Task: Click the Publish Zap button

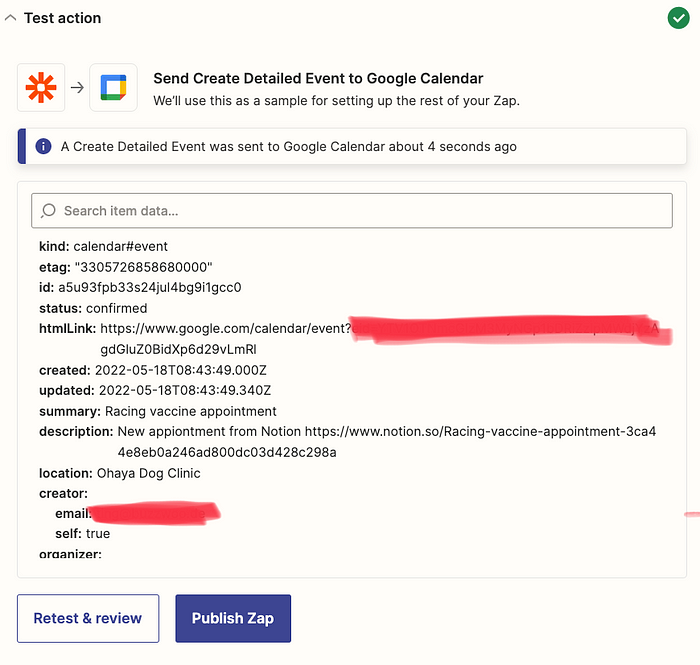Action: click(x=233, y=618)
